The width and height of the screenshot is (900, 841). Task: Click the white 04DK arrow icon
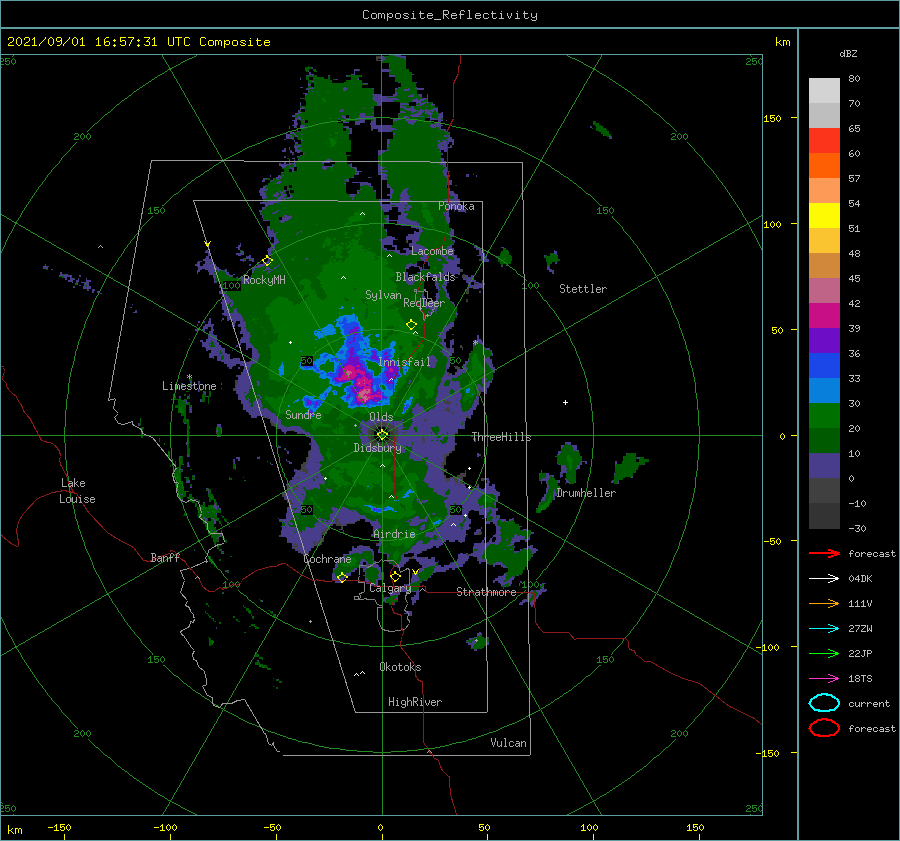coord(824,579)
